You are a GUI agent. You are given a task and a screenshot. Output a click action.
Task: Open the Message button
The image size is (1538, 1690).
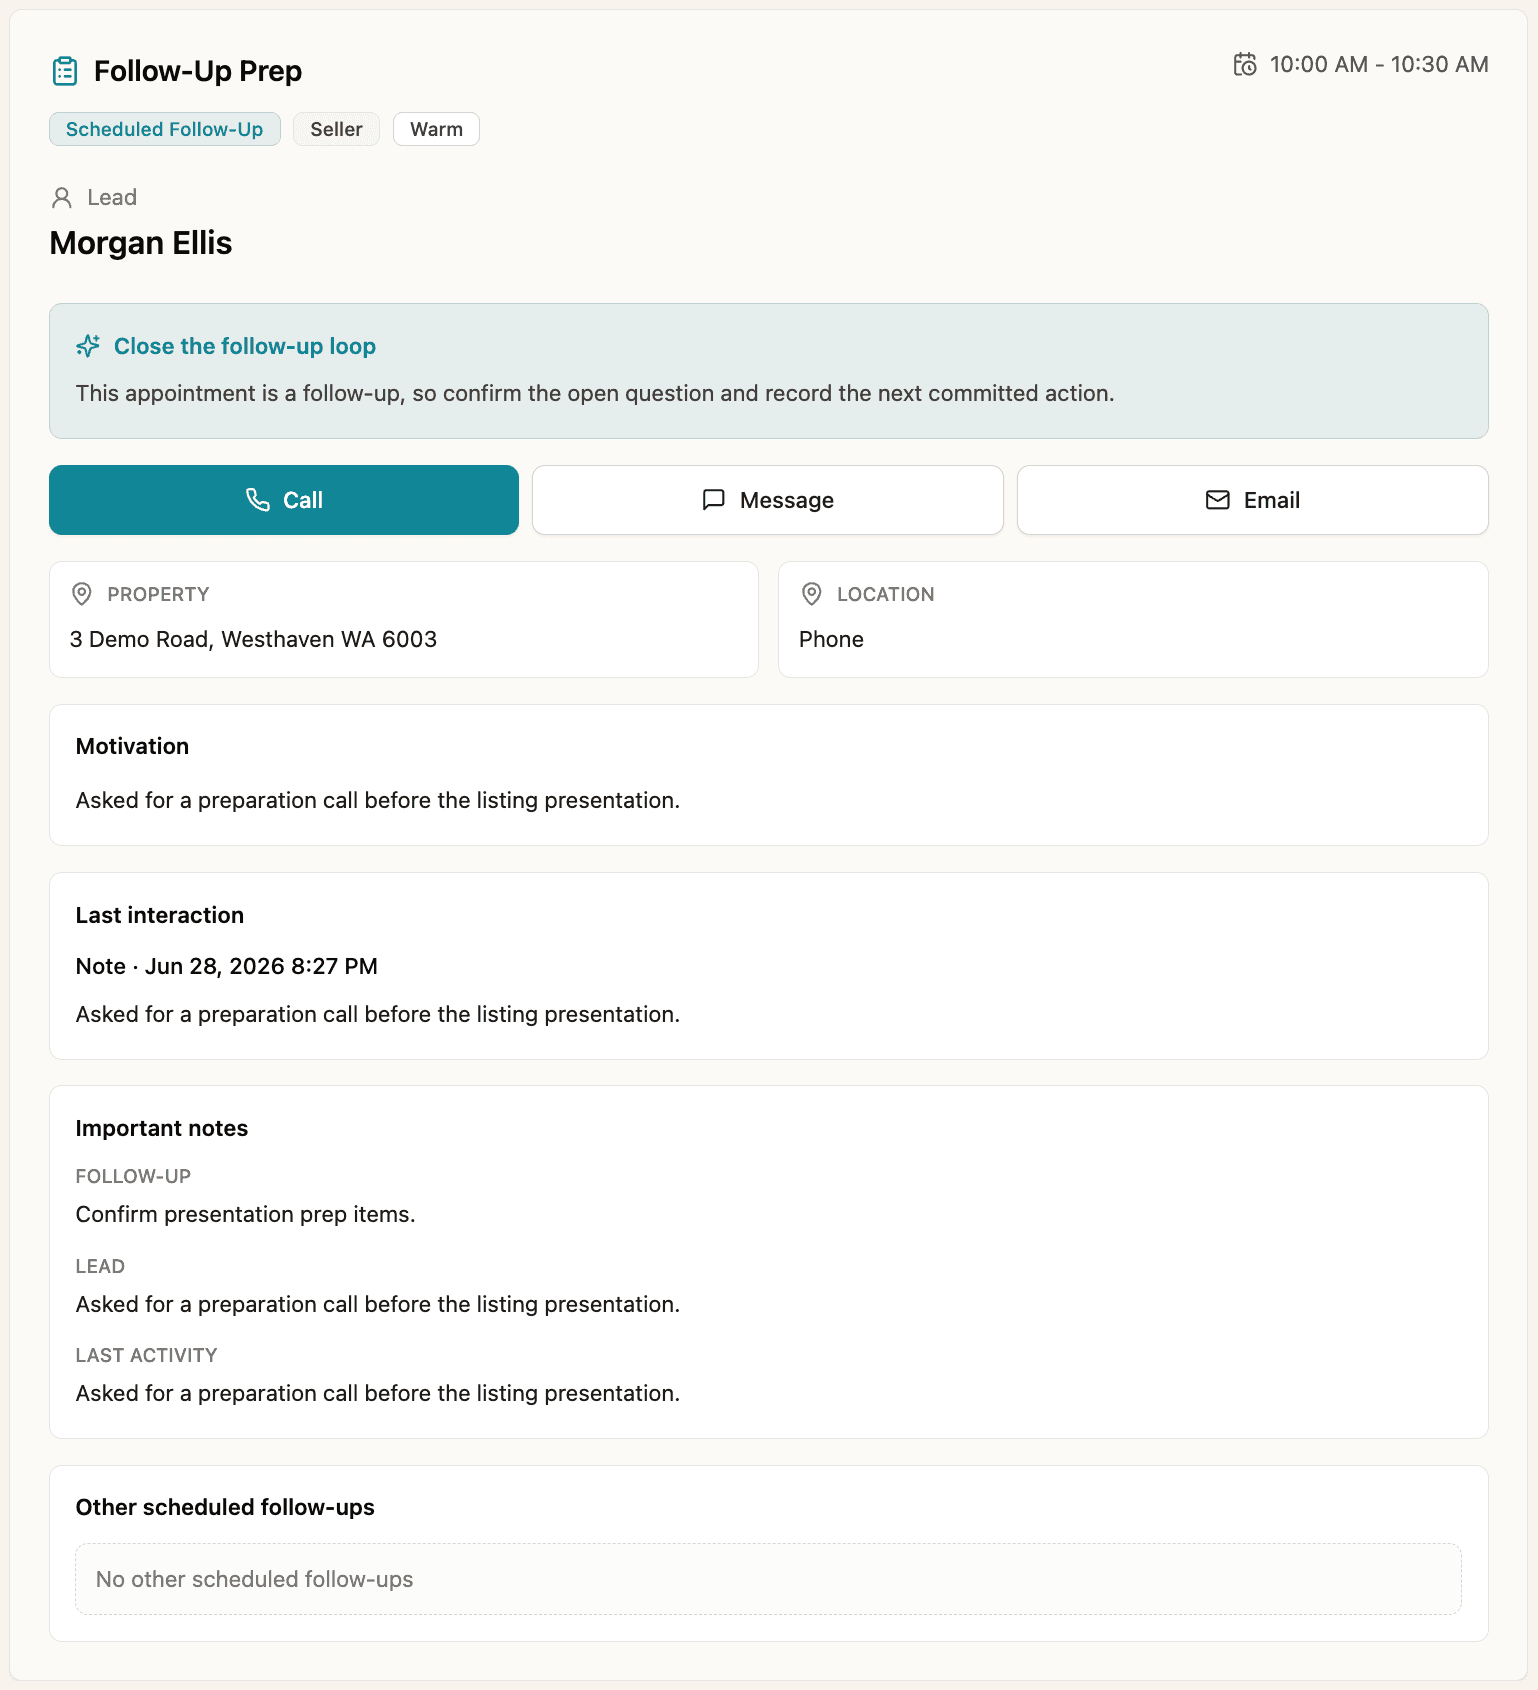click(768, 500)
